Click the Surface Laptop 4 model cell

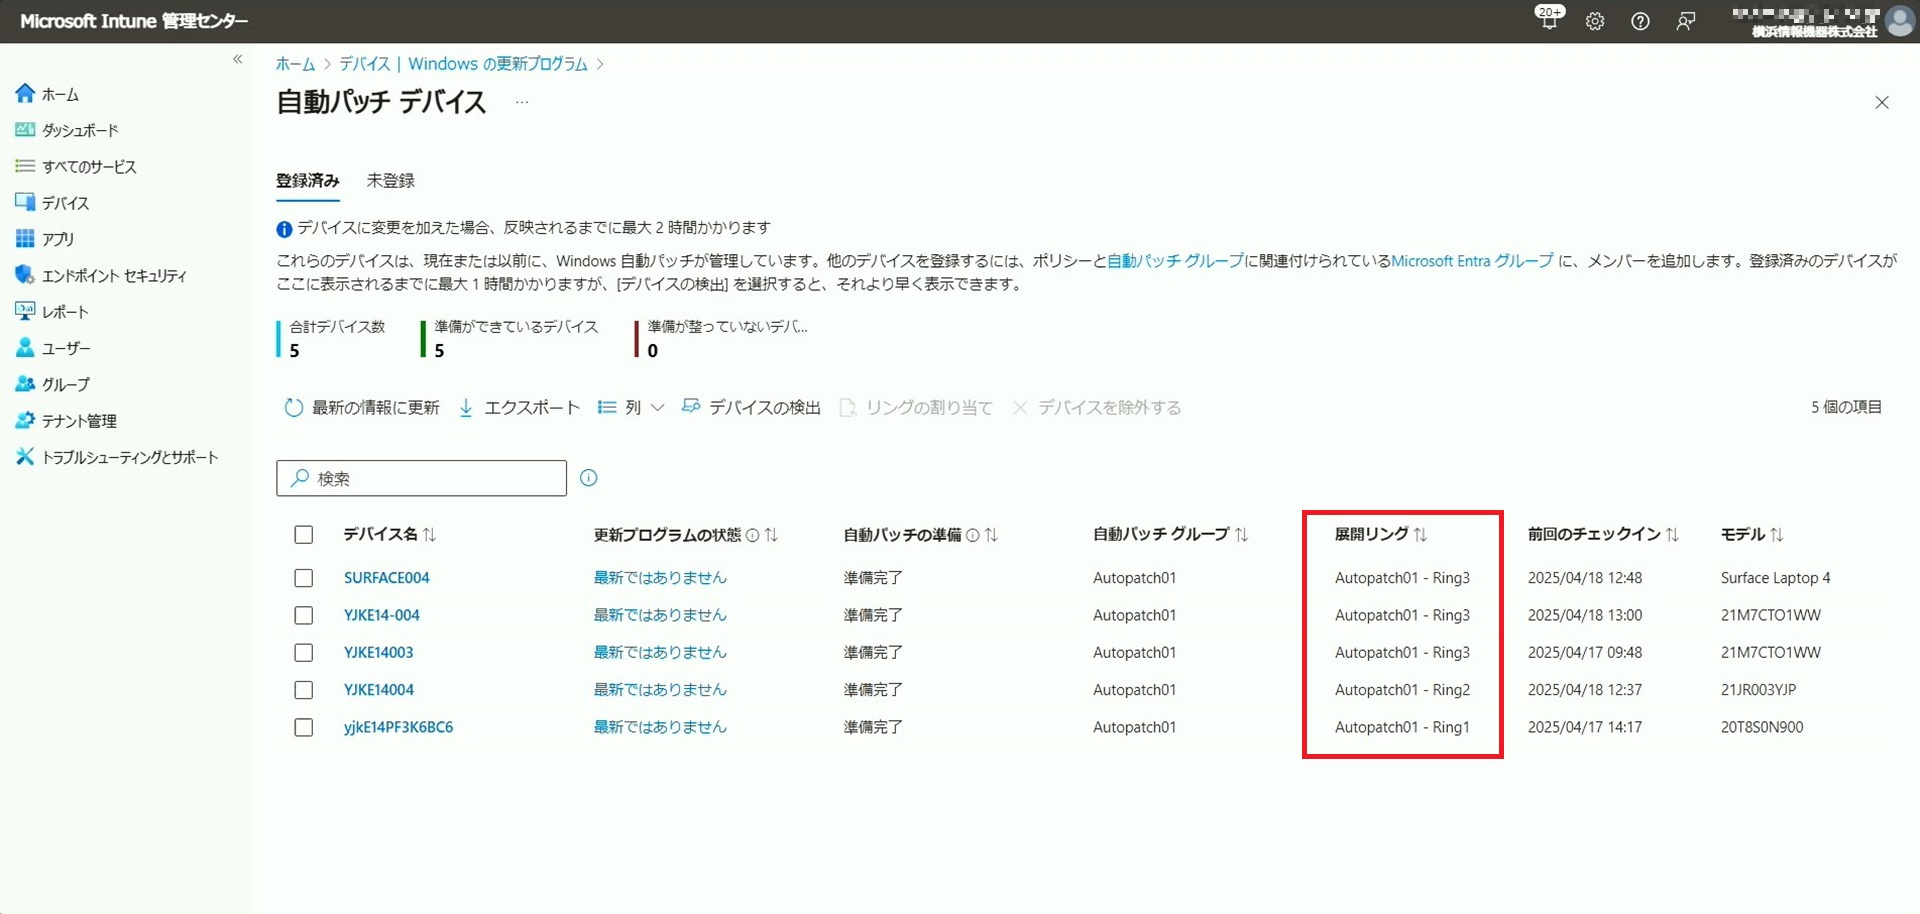1775,578
